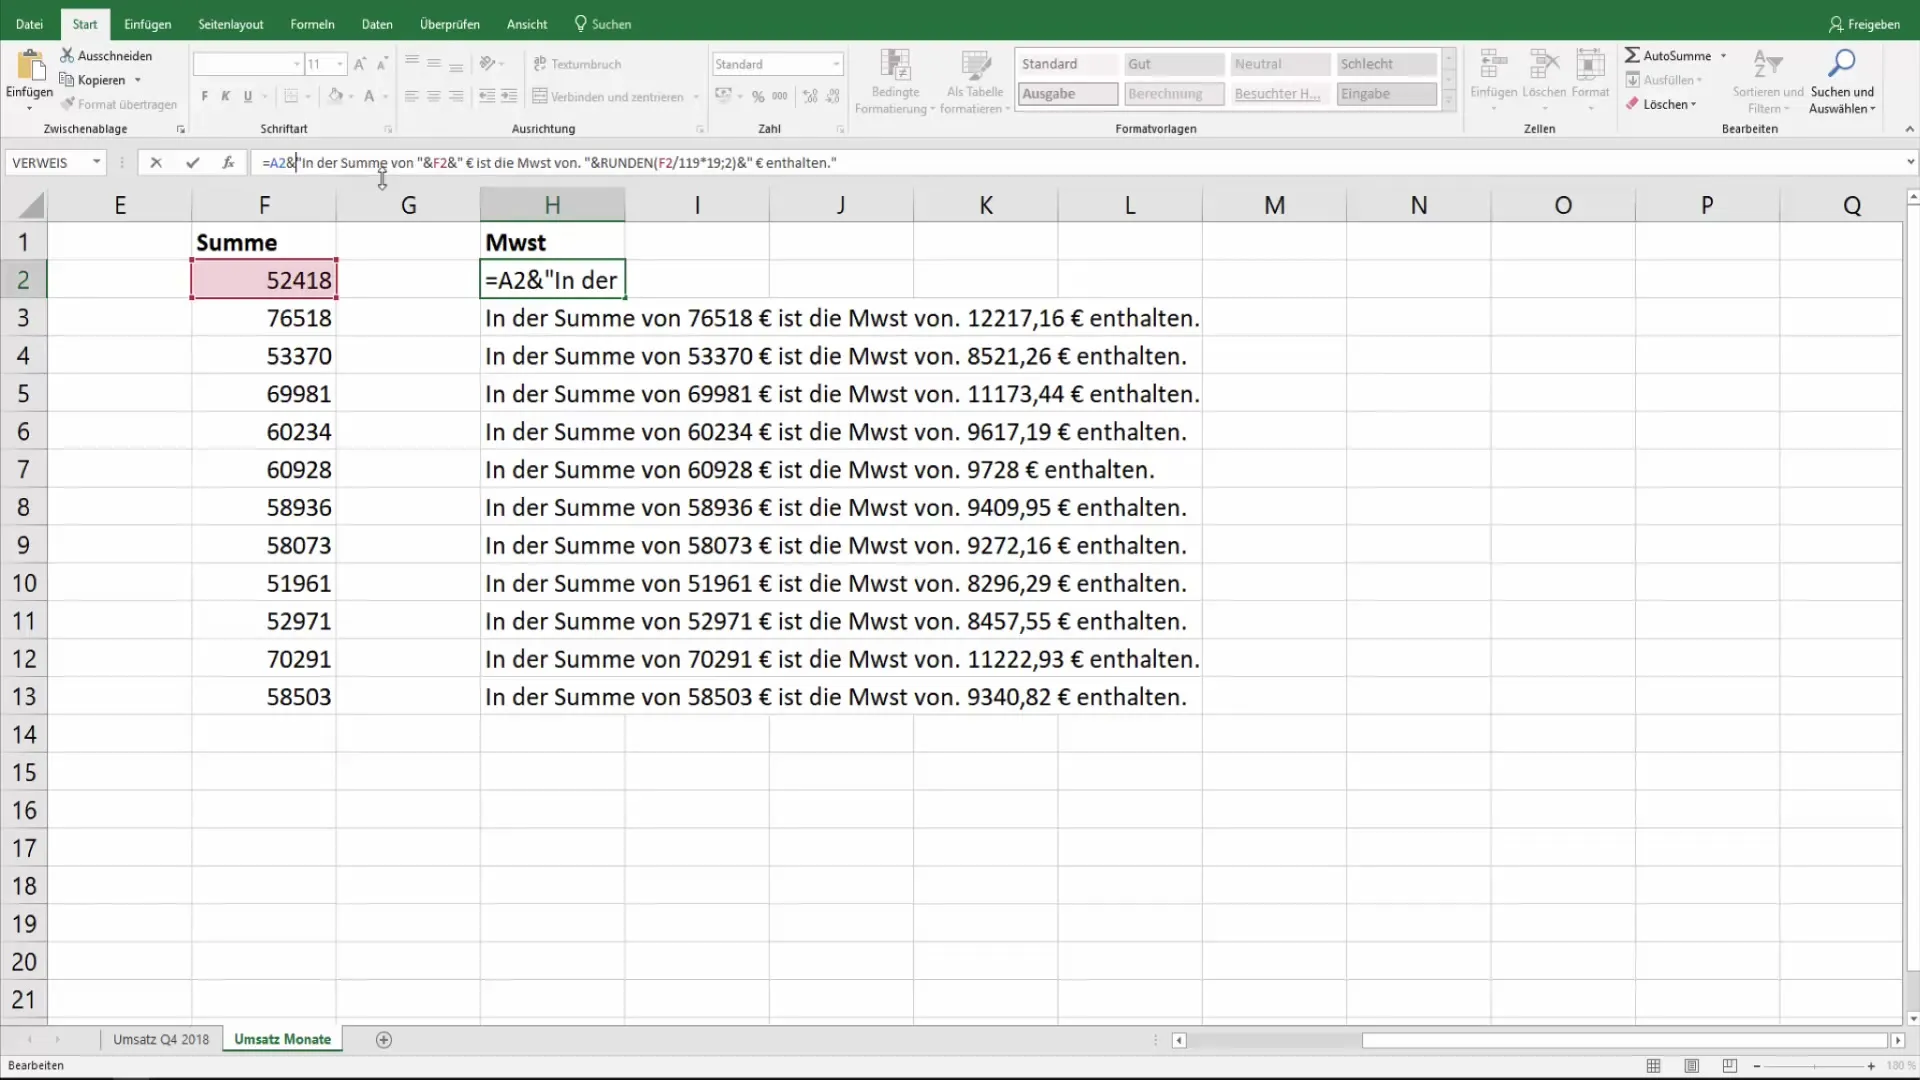Switch to normal view icon in status bar
This screenshot has height=1080, width=1920.
tap(1654, 1066)
